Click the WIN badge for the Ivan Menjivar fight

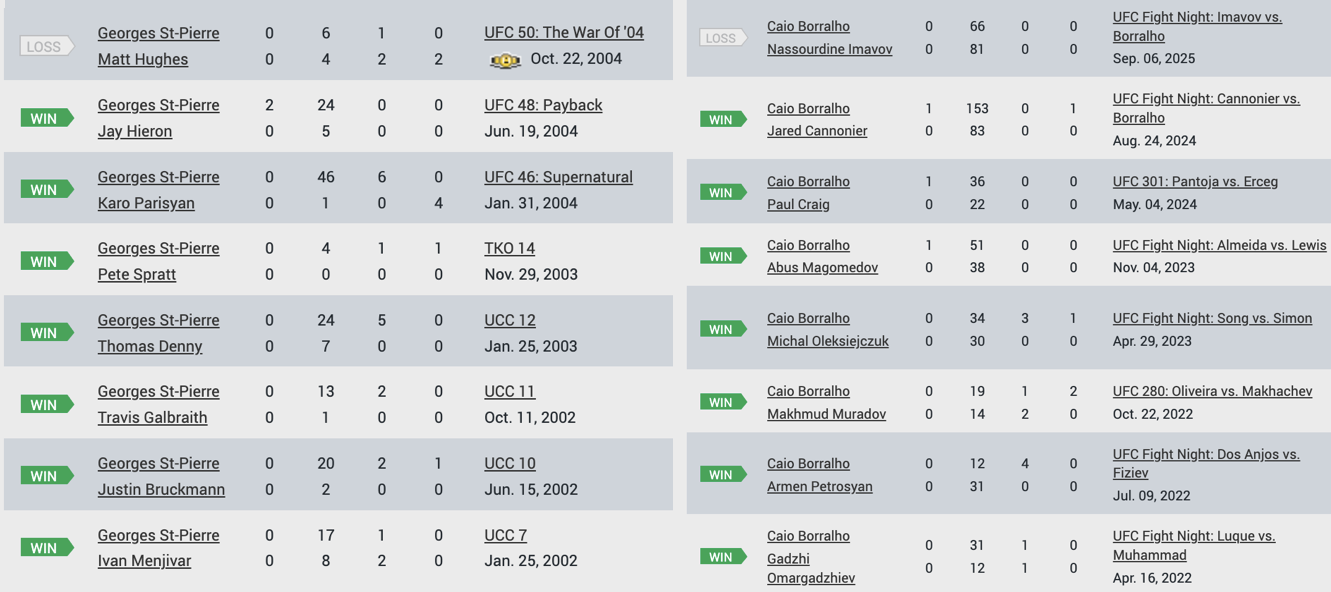[x=47, y=548]
